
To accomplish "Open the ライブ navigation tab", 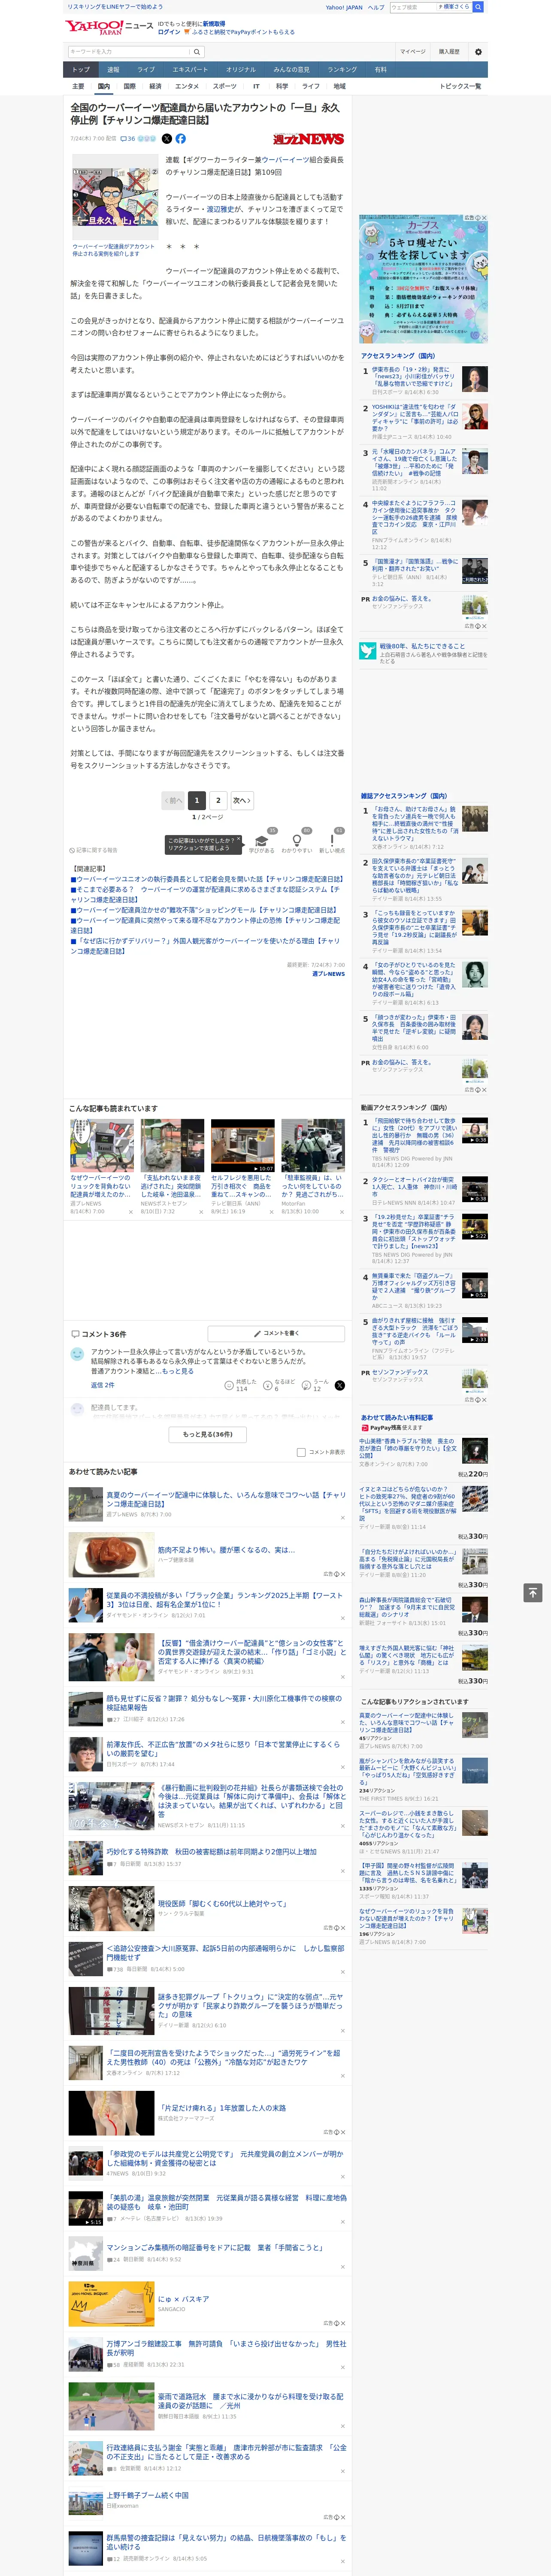I will [146, 70].
